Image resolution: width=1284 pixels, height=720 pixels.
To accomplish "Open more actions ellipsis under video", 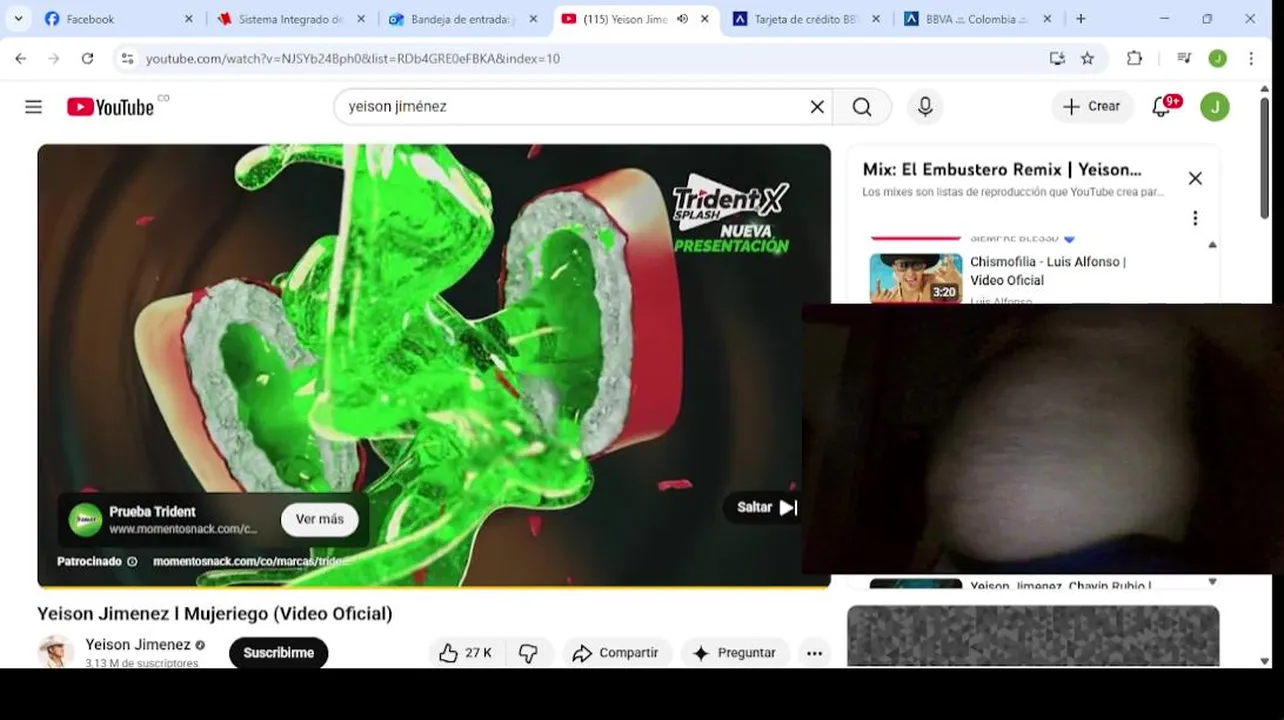I will (814, 653).
